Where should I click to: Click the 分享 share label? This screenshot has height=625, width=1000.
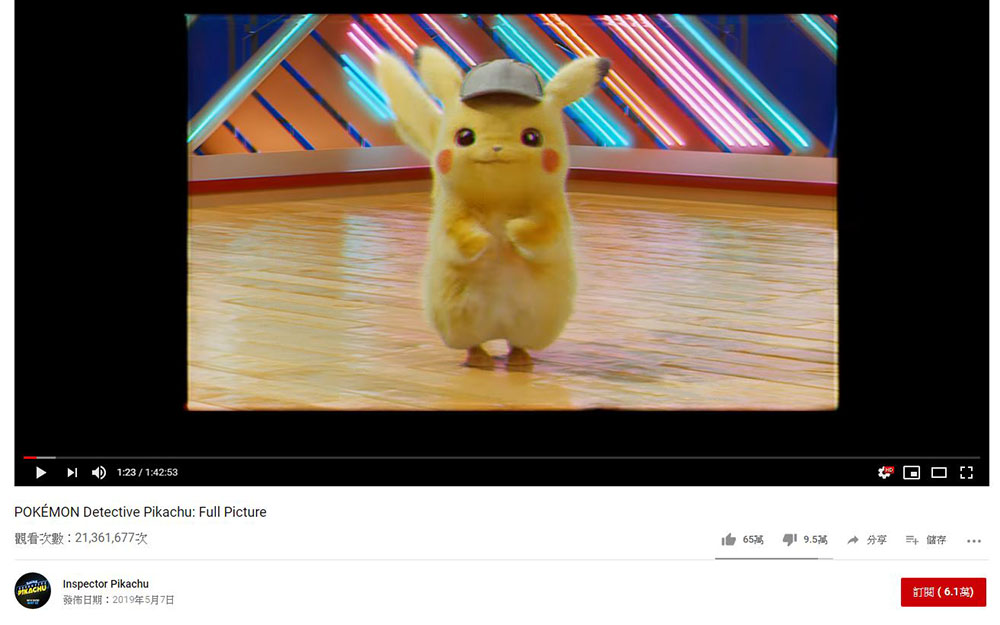coord(876,540)
